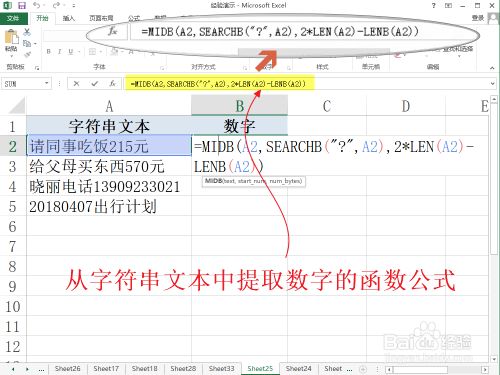Image resolution: width=500 pixels, height=375 pixels.
Task: Open ribbon display options
Action: pyautogui.click(x=449, y=5)
